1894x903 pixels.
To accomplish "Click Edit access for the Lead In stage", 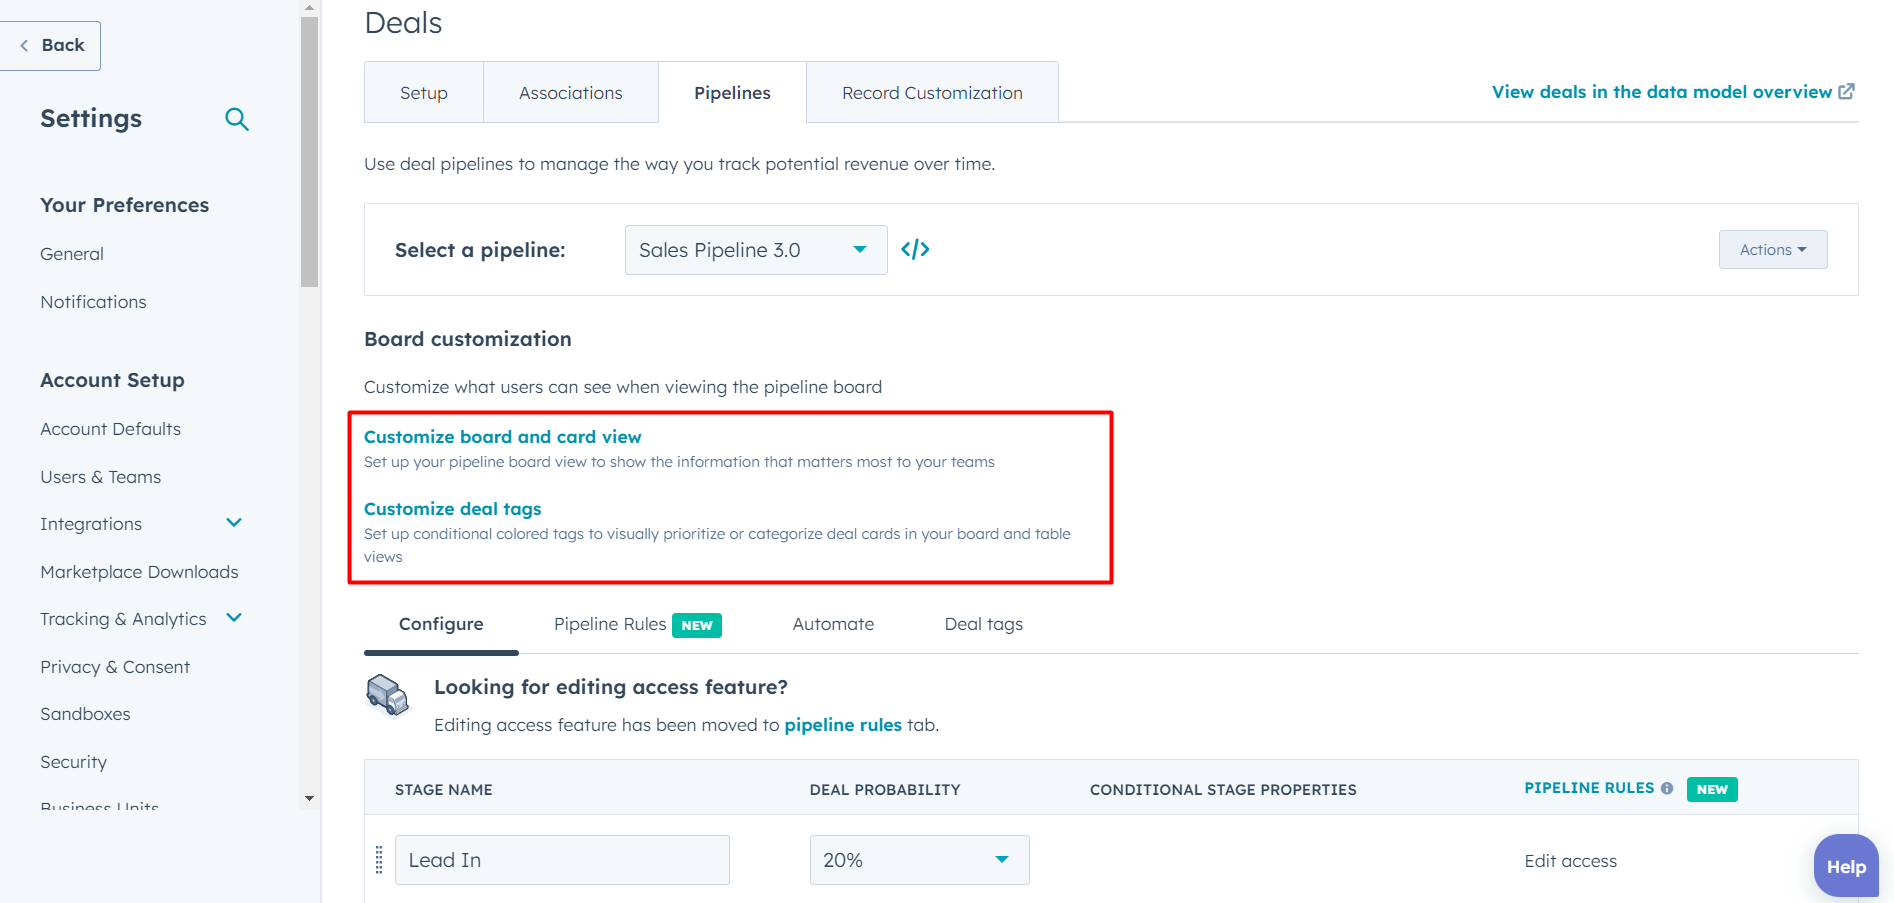I will (x=1570, y=860).
